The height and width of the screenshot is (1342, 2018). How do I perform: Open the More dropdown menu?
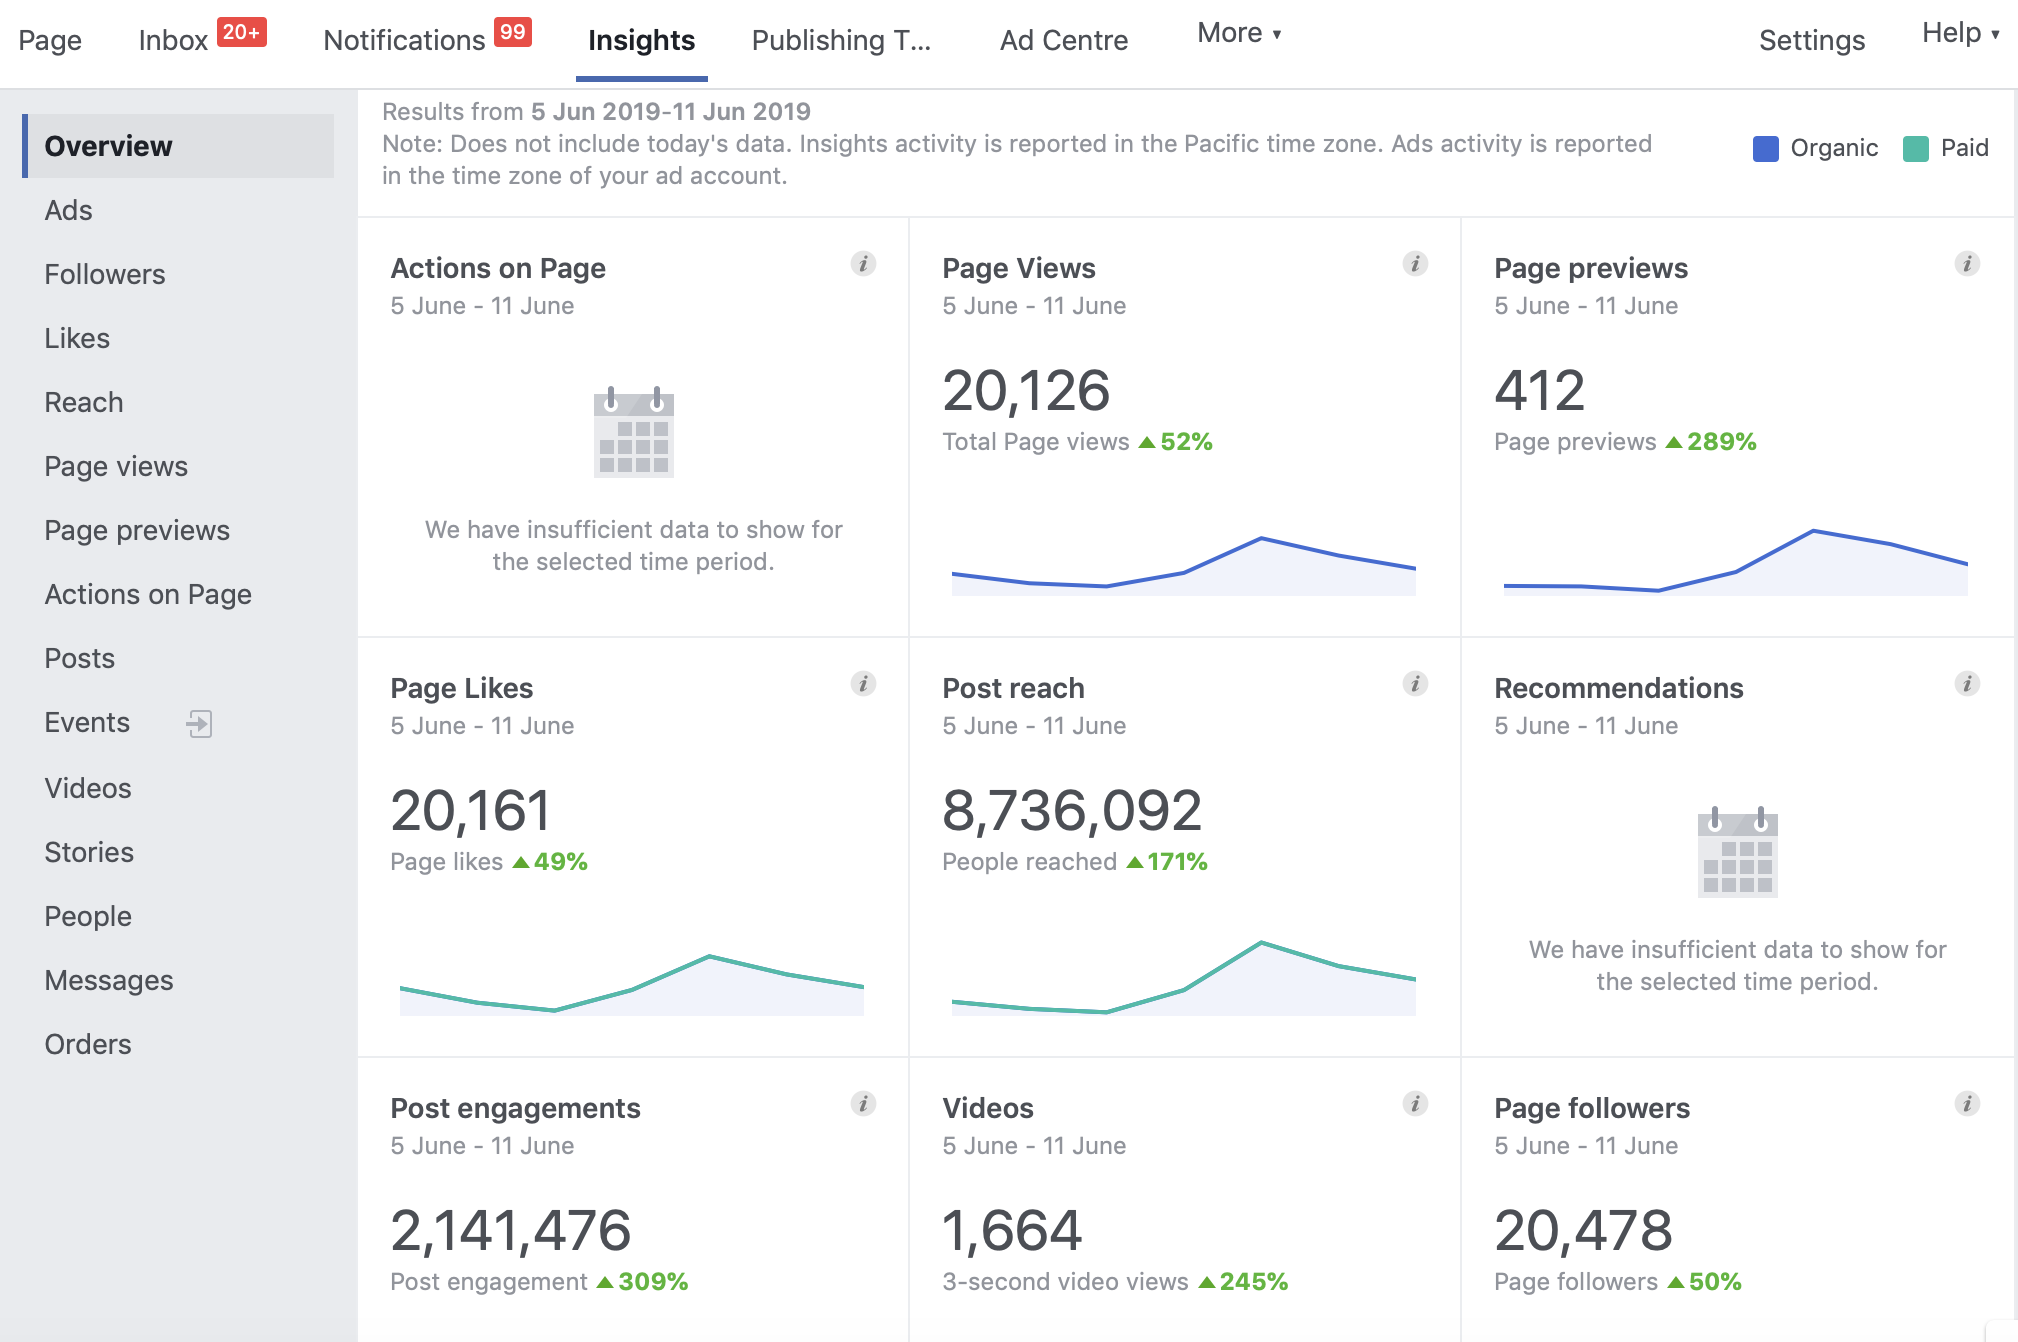[1239, 33]
